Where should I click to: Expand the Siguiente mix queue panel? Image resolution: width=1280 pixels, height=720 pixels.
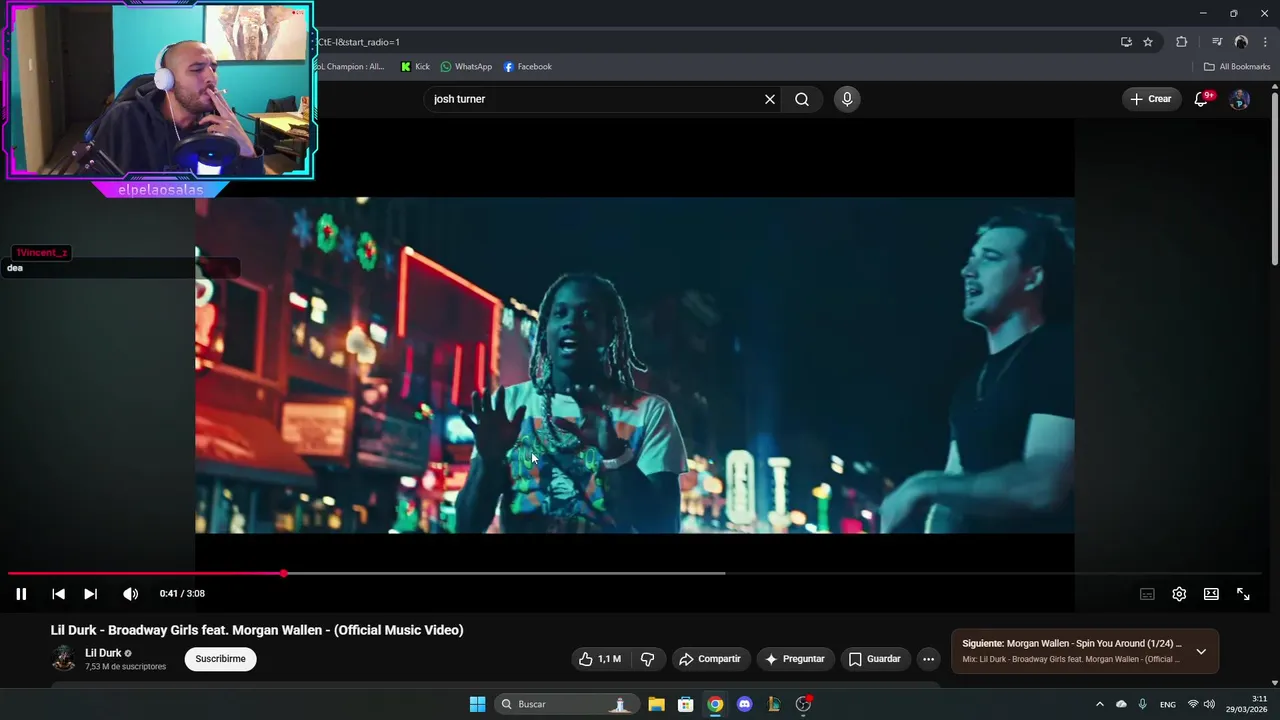pos(1201,652)
